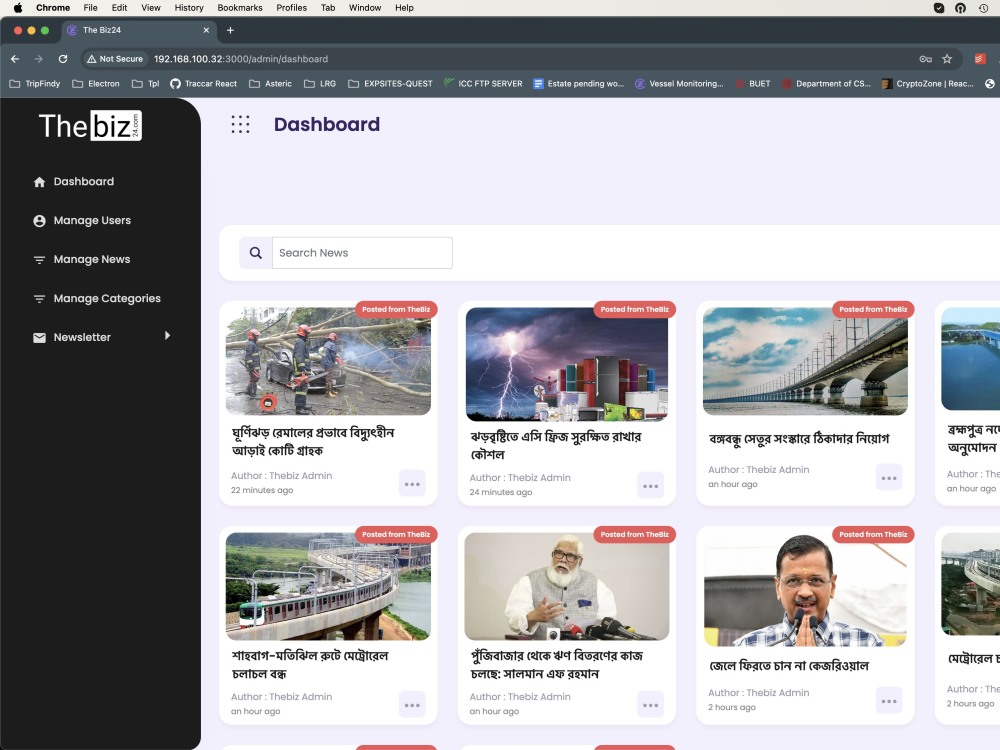
Task: Open the red Chrome extension icon
Action: 980,59
